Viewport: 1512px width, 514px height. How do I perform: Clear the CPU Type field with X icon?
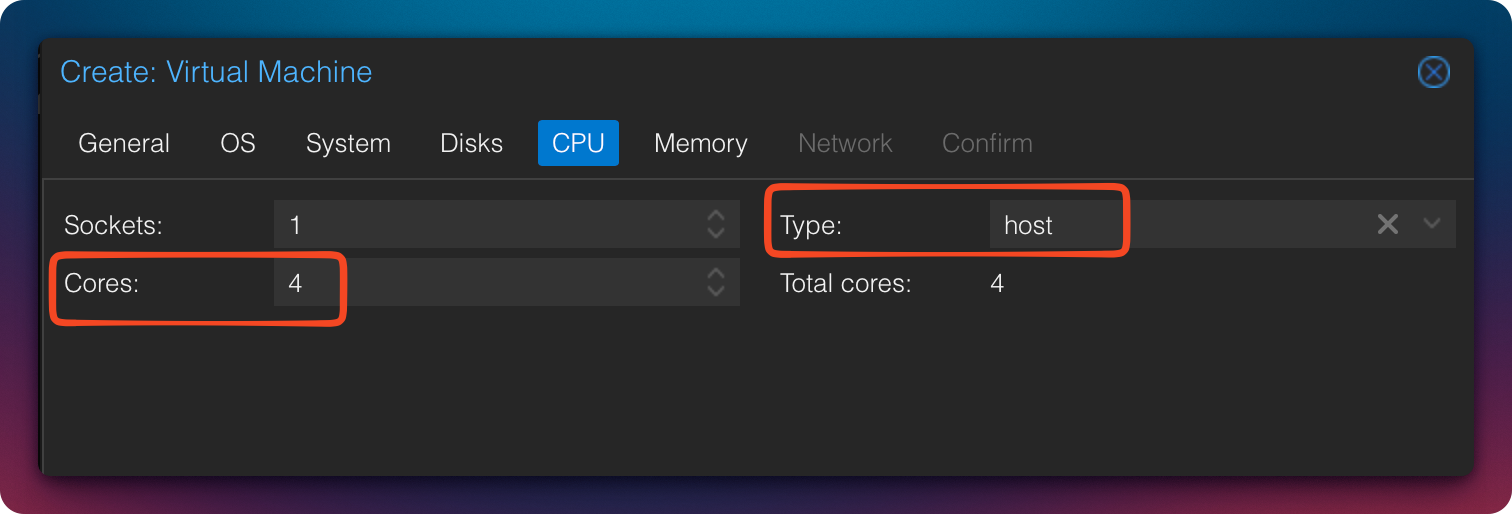[1387, 224]
